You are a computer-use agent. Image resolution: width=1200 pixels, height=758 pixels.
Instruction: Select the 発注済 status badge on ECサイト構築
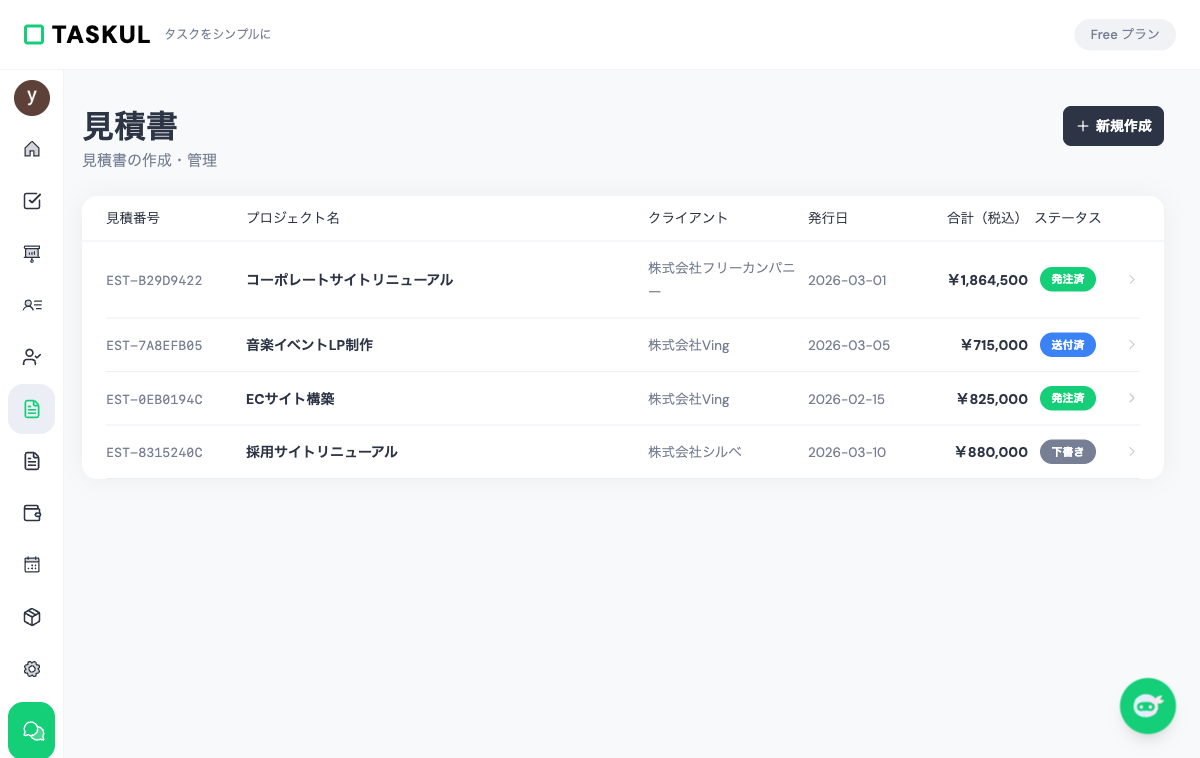pyautogui.click(x=1068, y=398)
